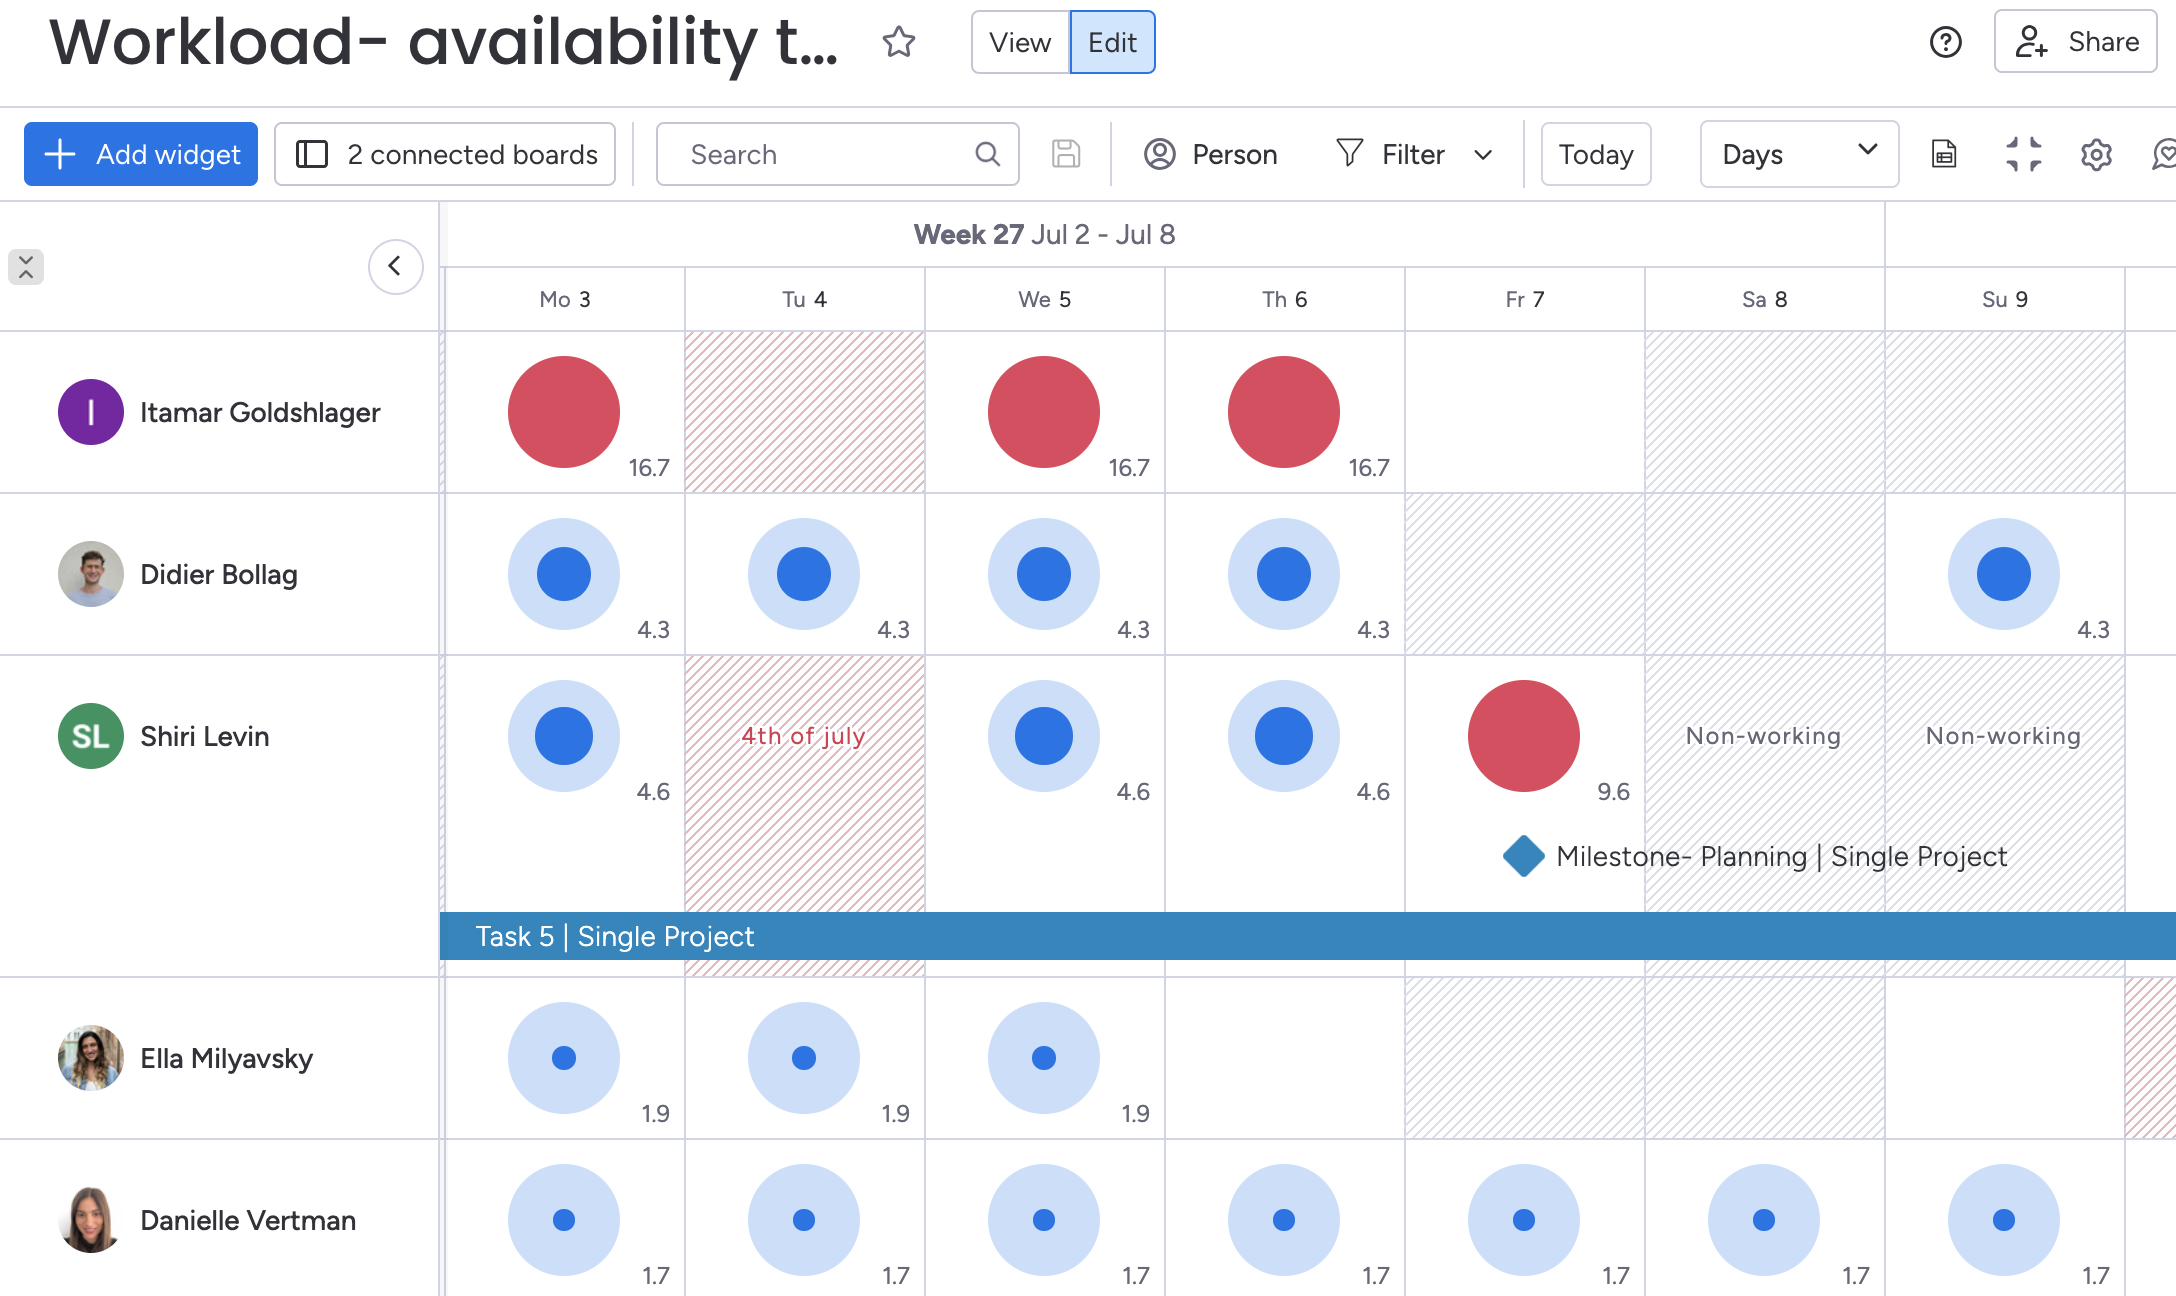This screenshot has width=2176, height=1296.
Task: Switch to the View tab
Action: click(x=1019, y=42)
